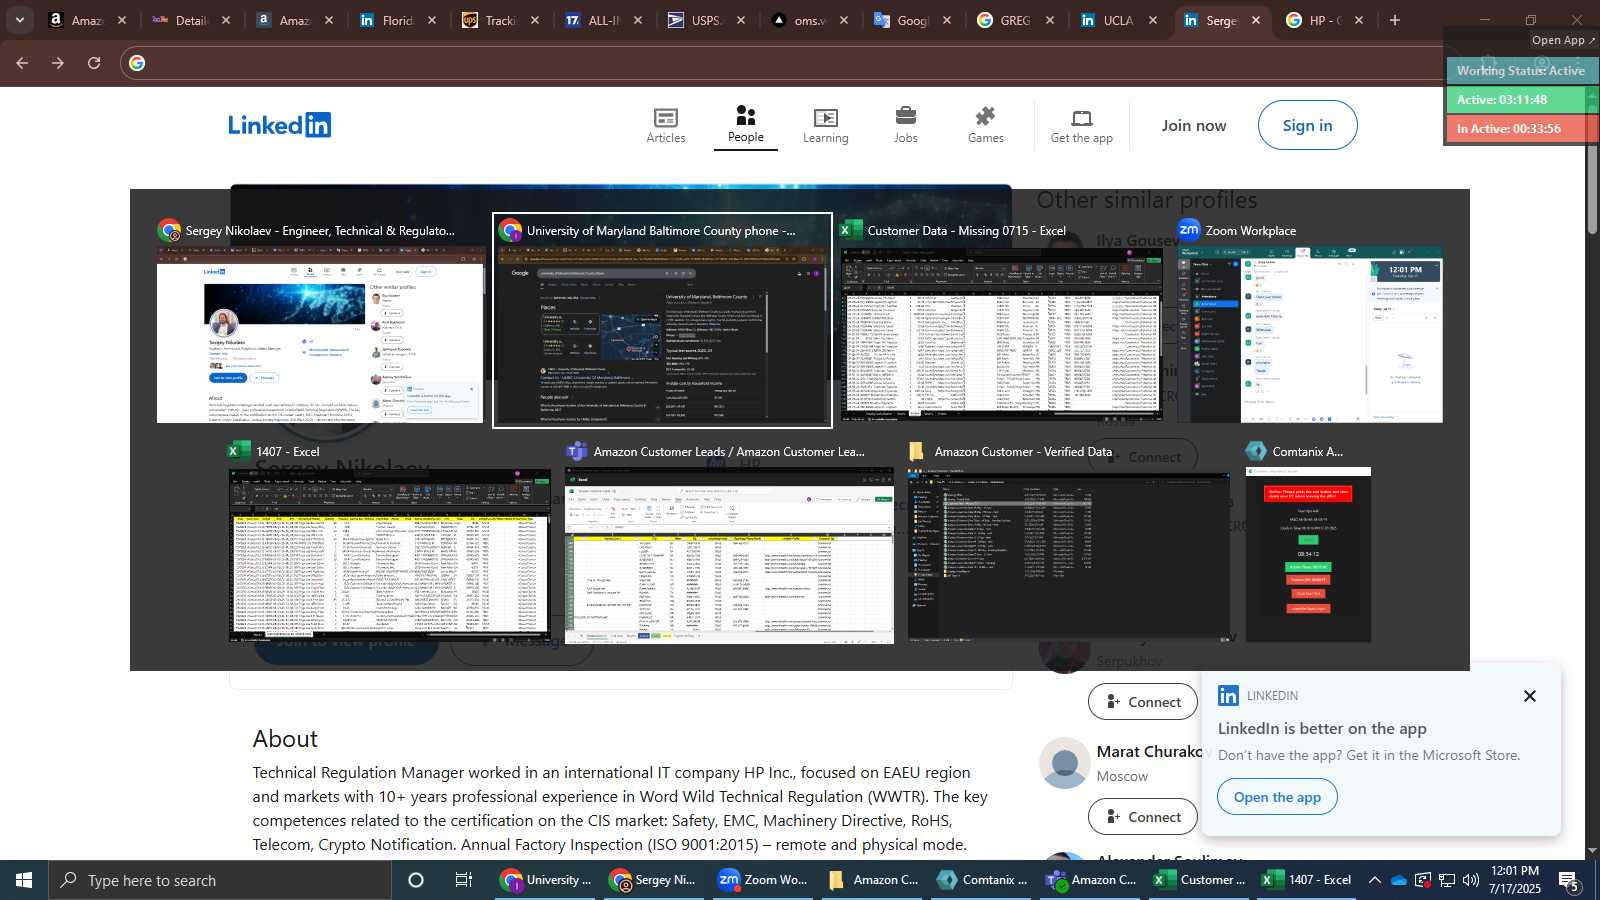The width and height of the screenshot is (1600, 900).
Task: Close the LinkedIn app notification popup
Action: point(1529,696)
